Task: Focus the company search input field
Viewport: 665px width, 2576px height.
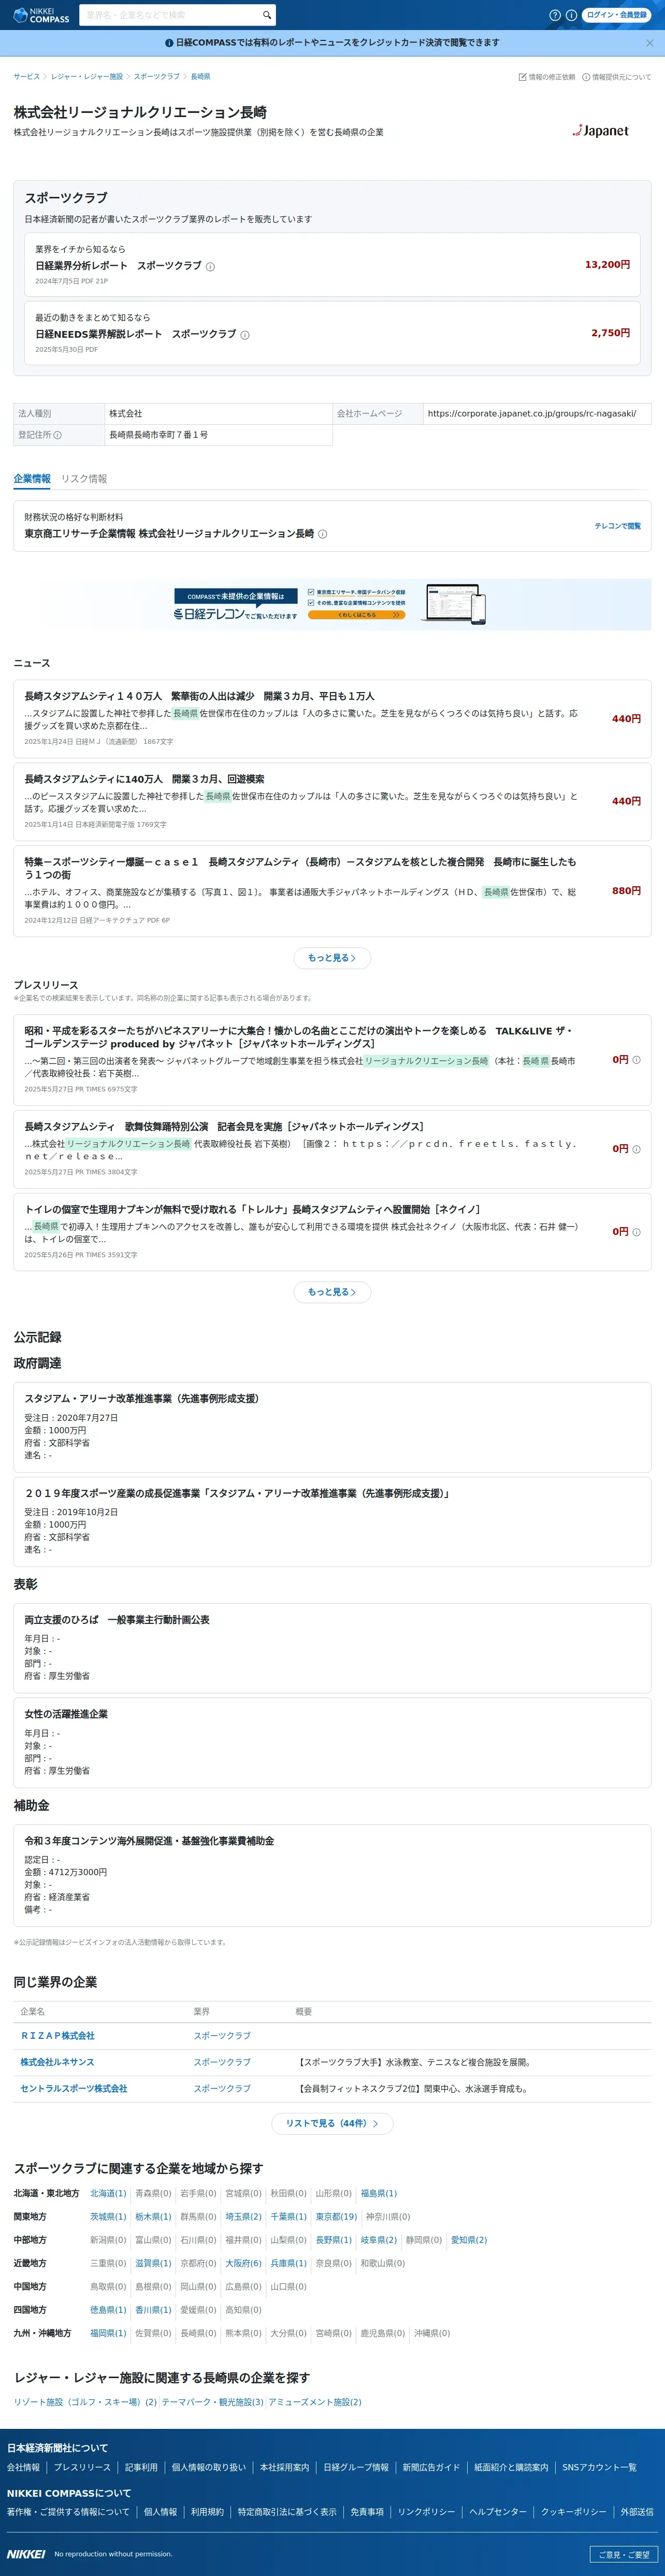Action: pos(170,15)
